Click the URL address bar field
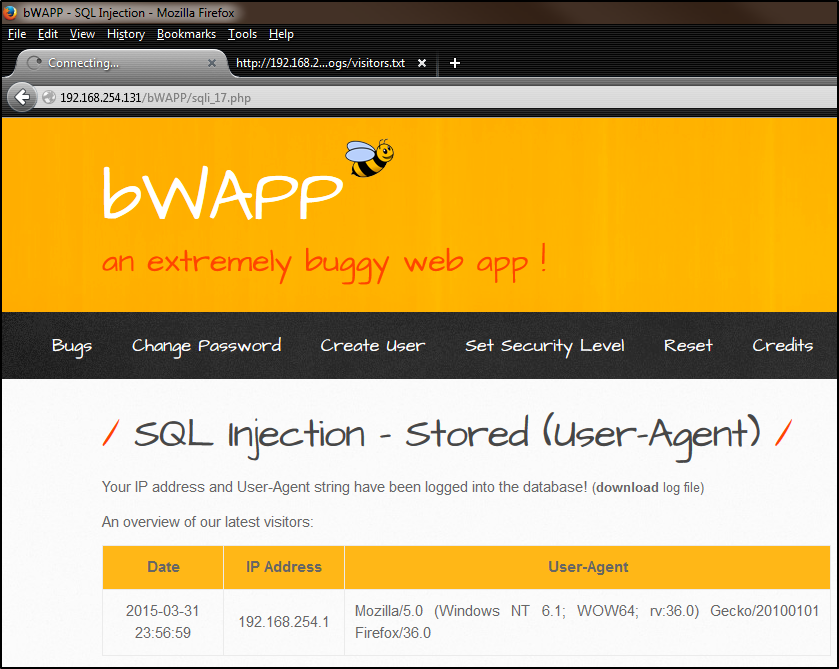 coord(436,98)
